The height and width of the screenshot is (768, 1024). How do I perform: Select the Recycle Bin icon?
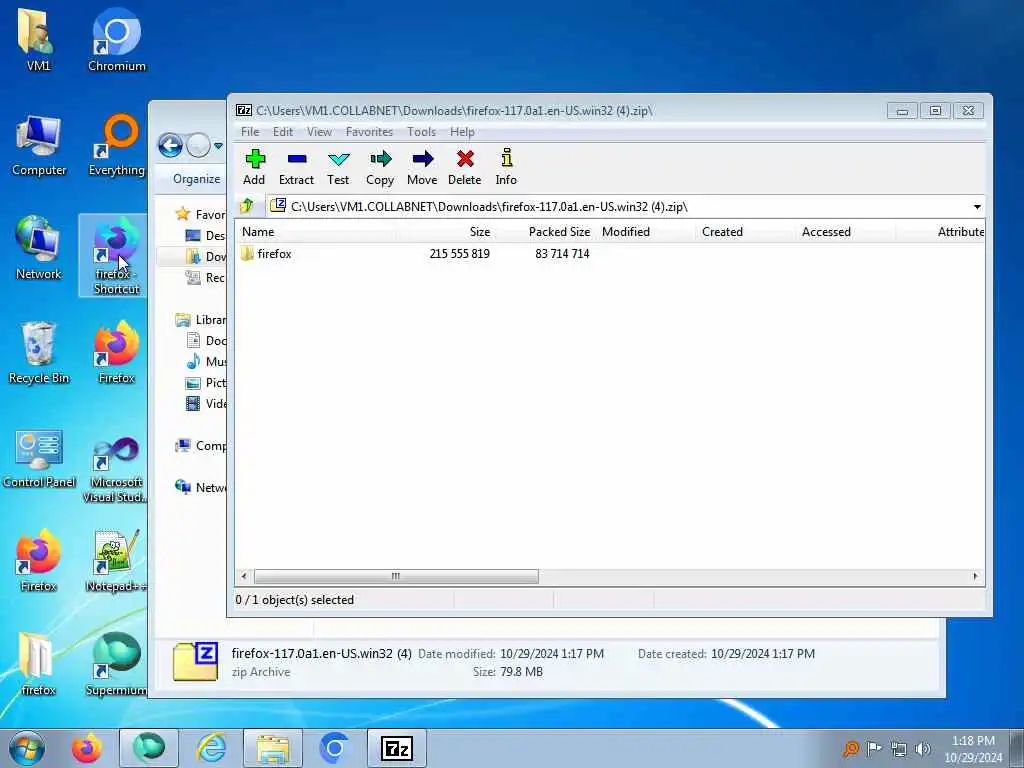coord(39,353)
